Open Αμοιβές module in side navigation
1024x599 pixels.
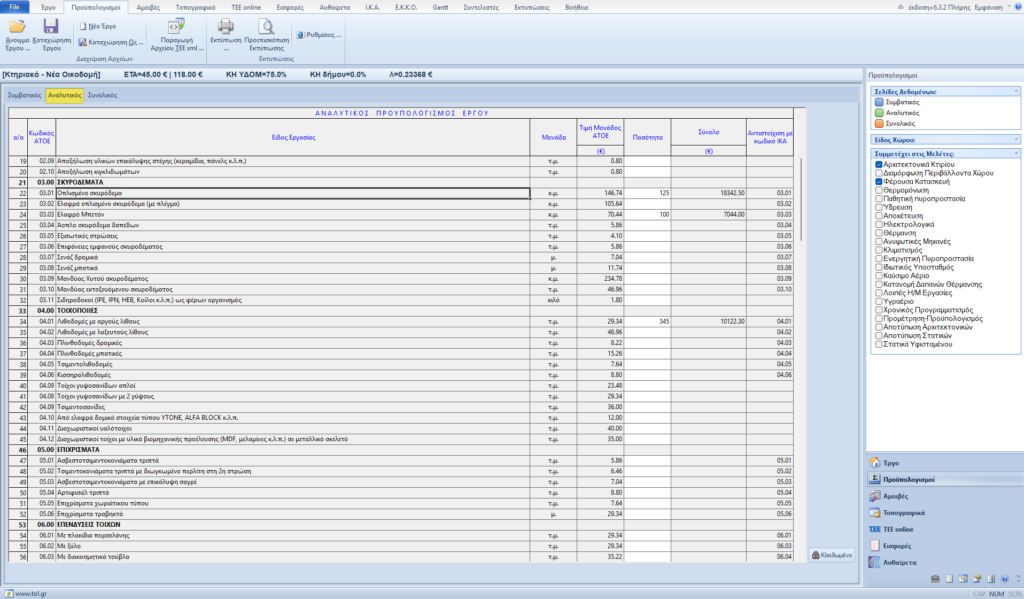point(897,496)
